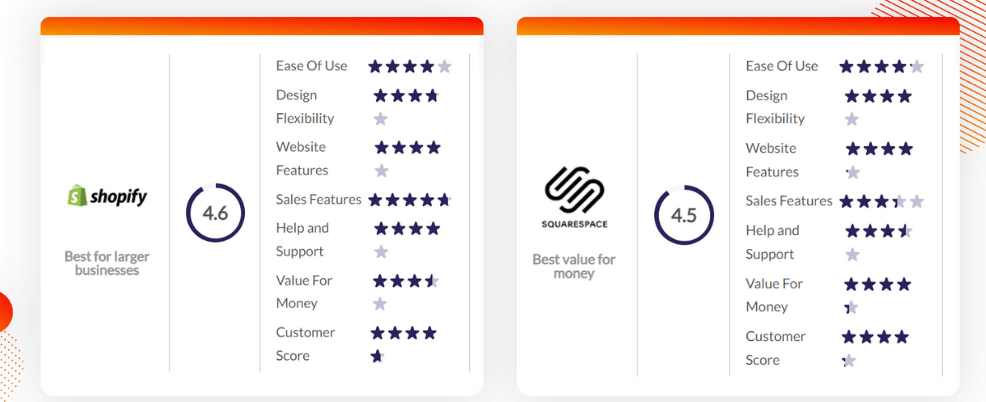Screen dimensions: 986x402
Task: Click Squarespace's Help and Support stars
Action: pos(878,242)
